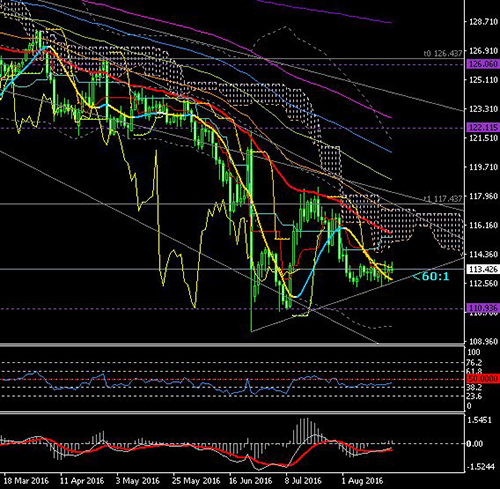Viewport: 500px width, 489px height.
Task: Click the 3 May 2016 date marker
Action: coord(138,481)
